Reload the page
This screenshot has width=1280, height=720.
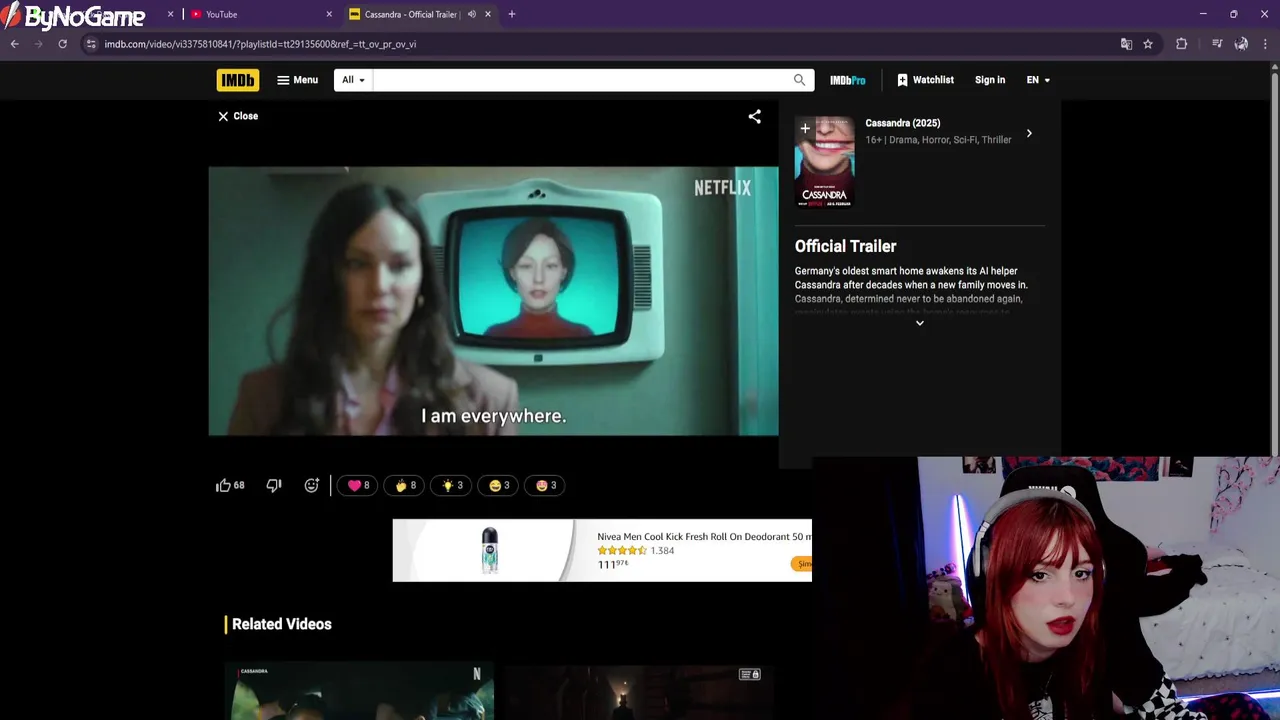62,44
